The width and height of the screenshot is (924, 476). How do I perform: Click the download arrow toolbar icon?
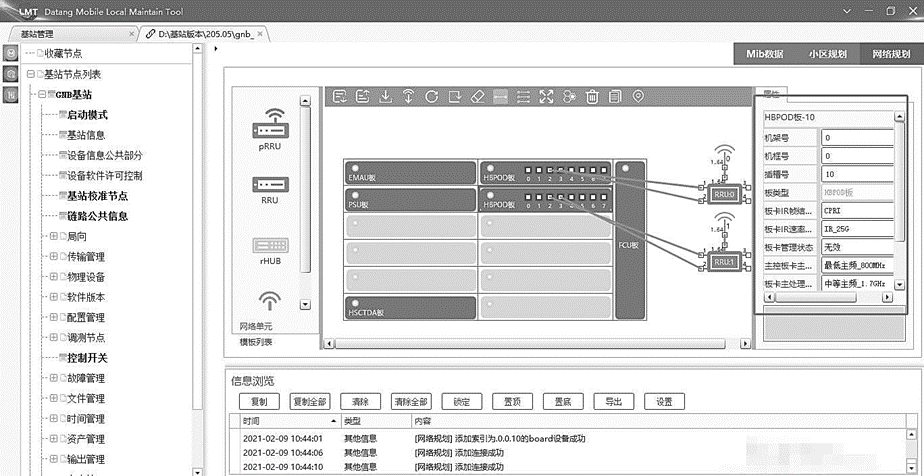click(x=385, y=97)
